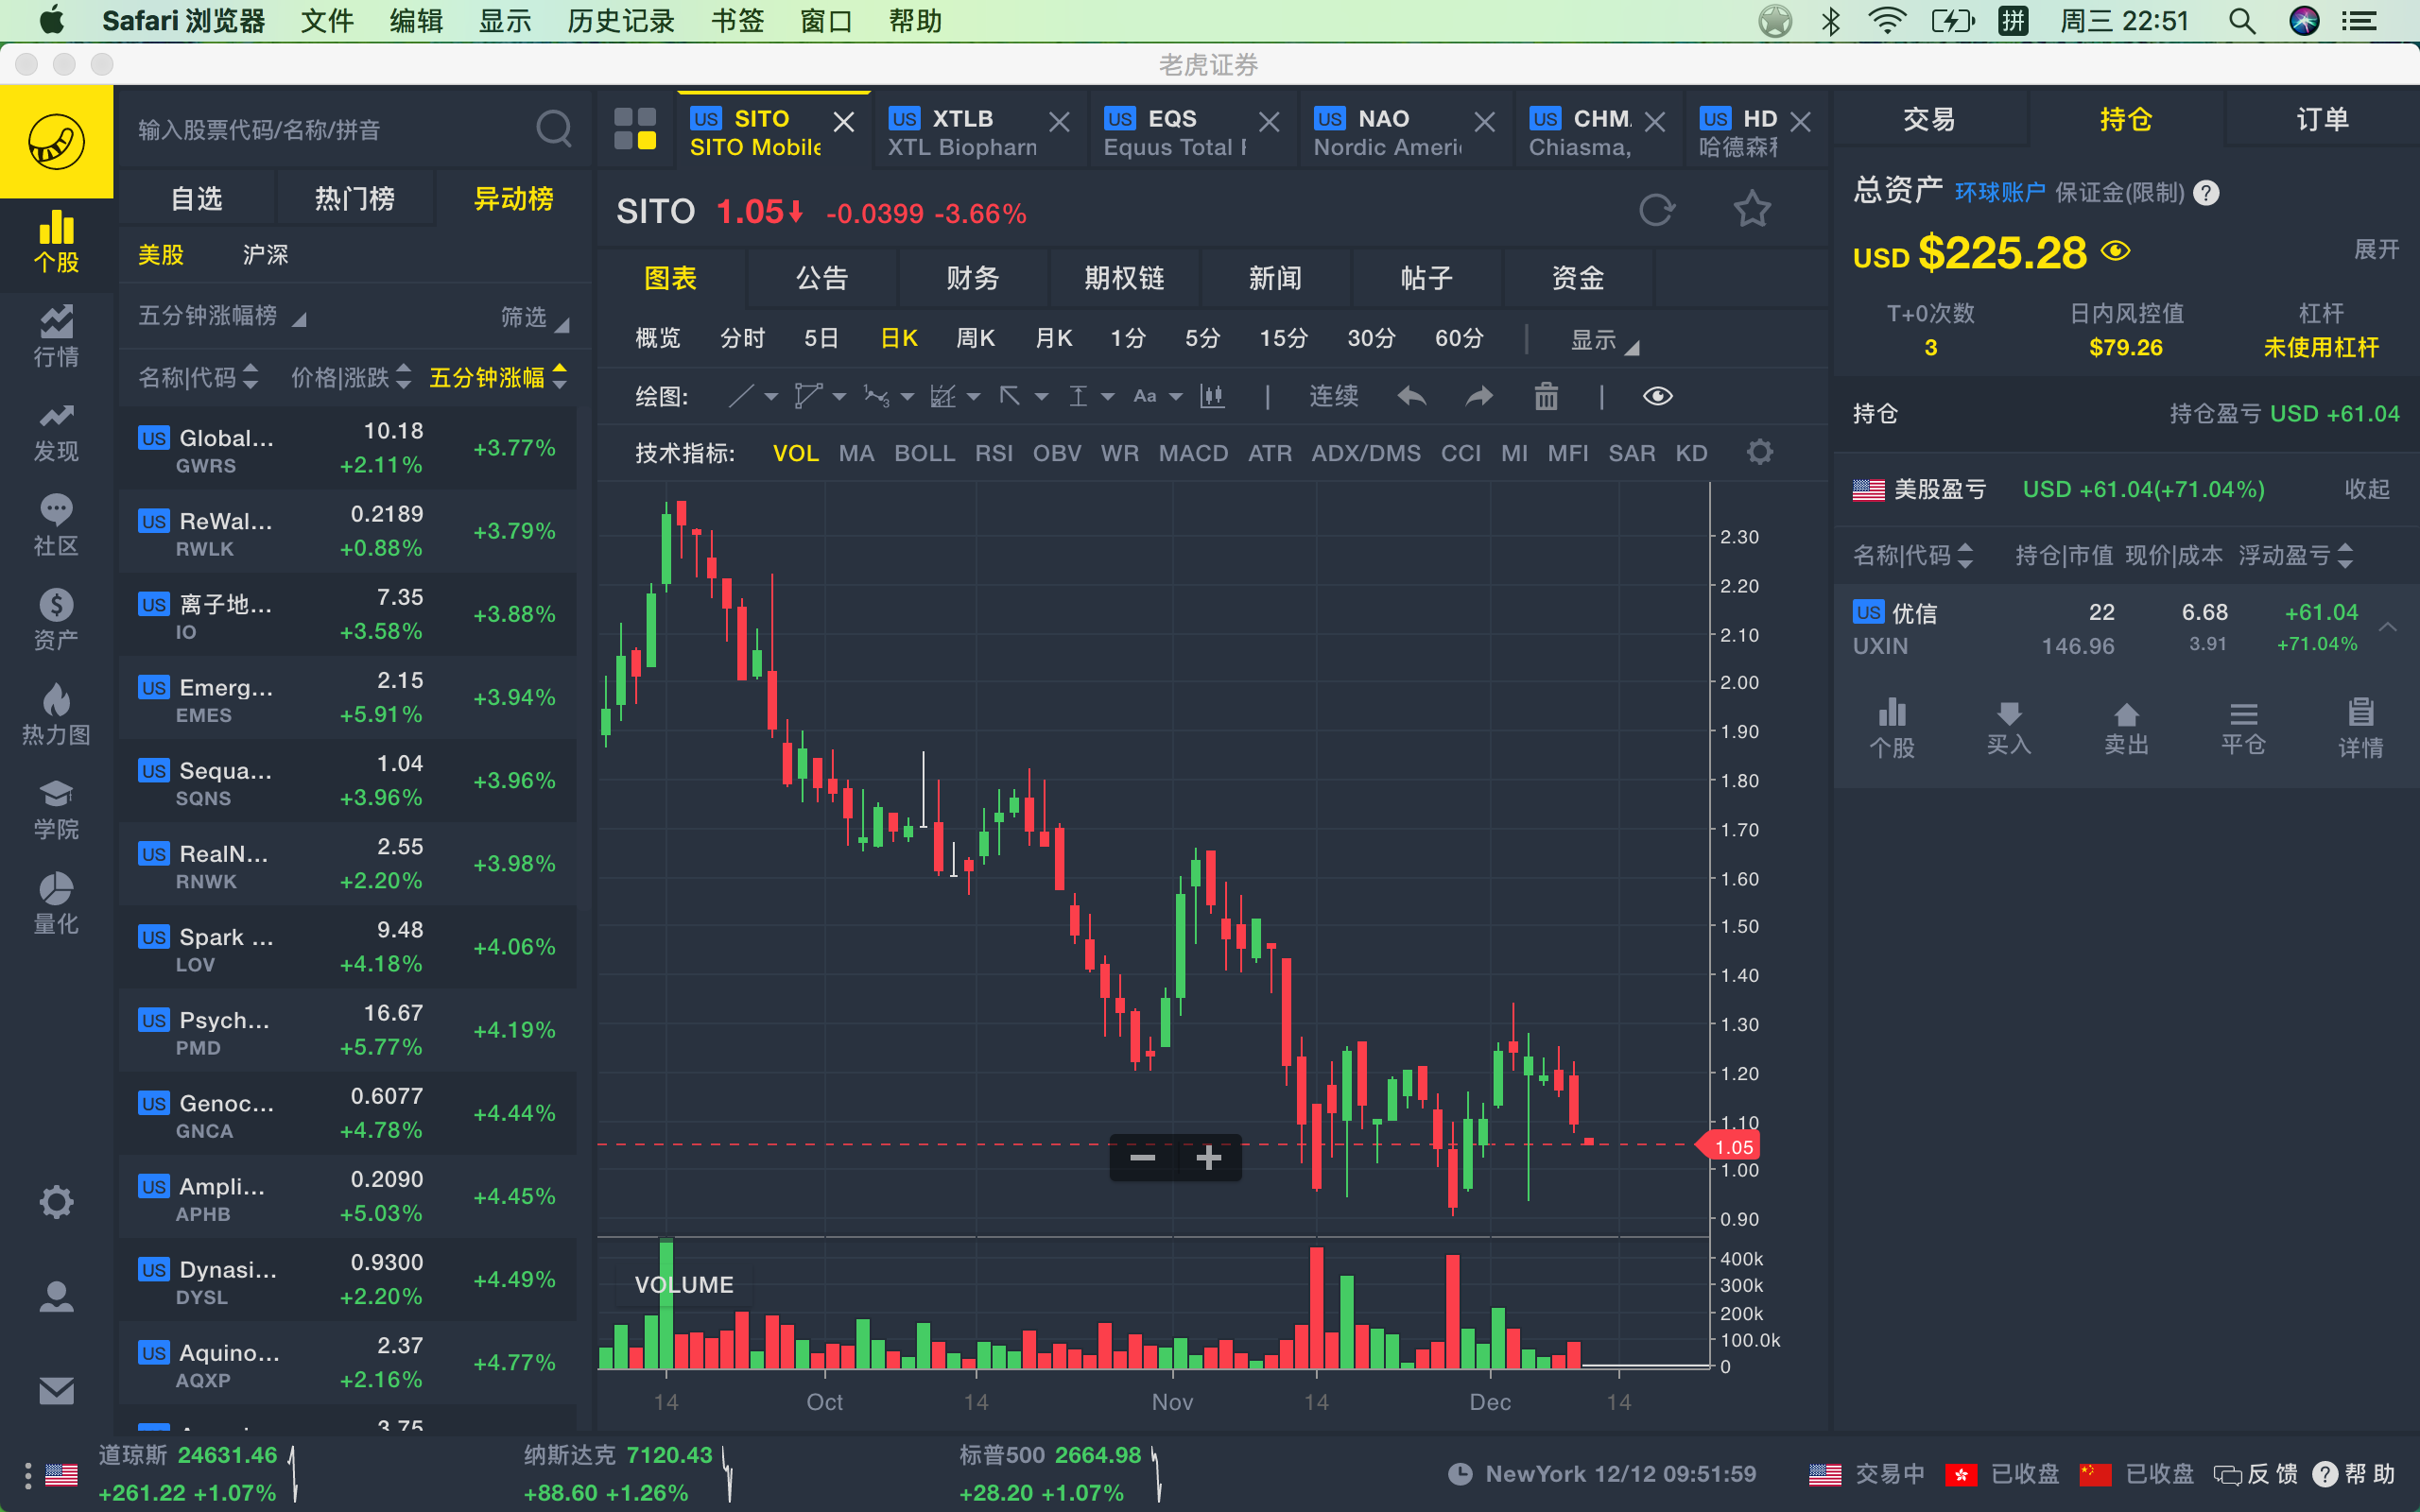
Task: Open 反馈 feedback in status bar
Action: pyautogui.click(x=2255, y=1474)
